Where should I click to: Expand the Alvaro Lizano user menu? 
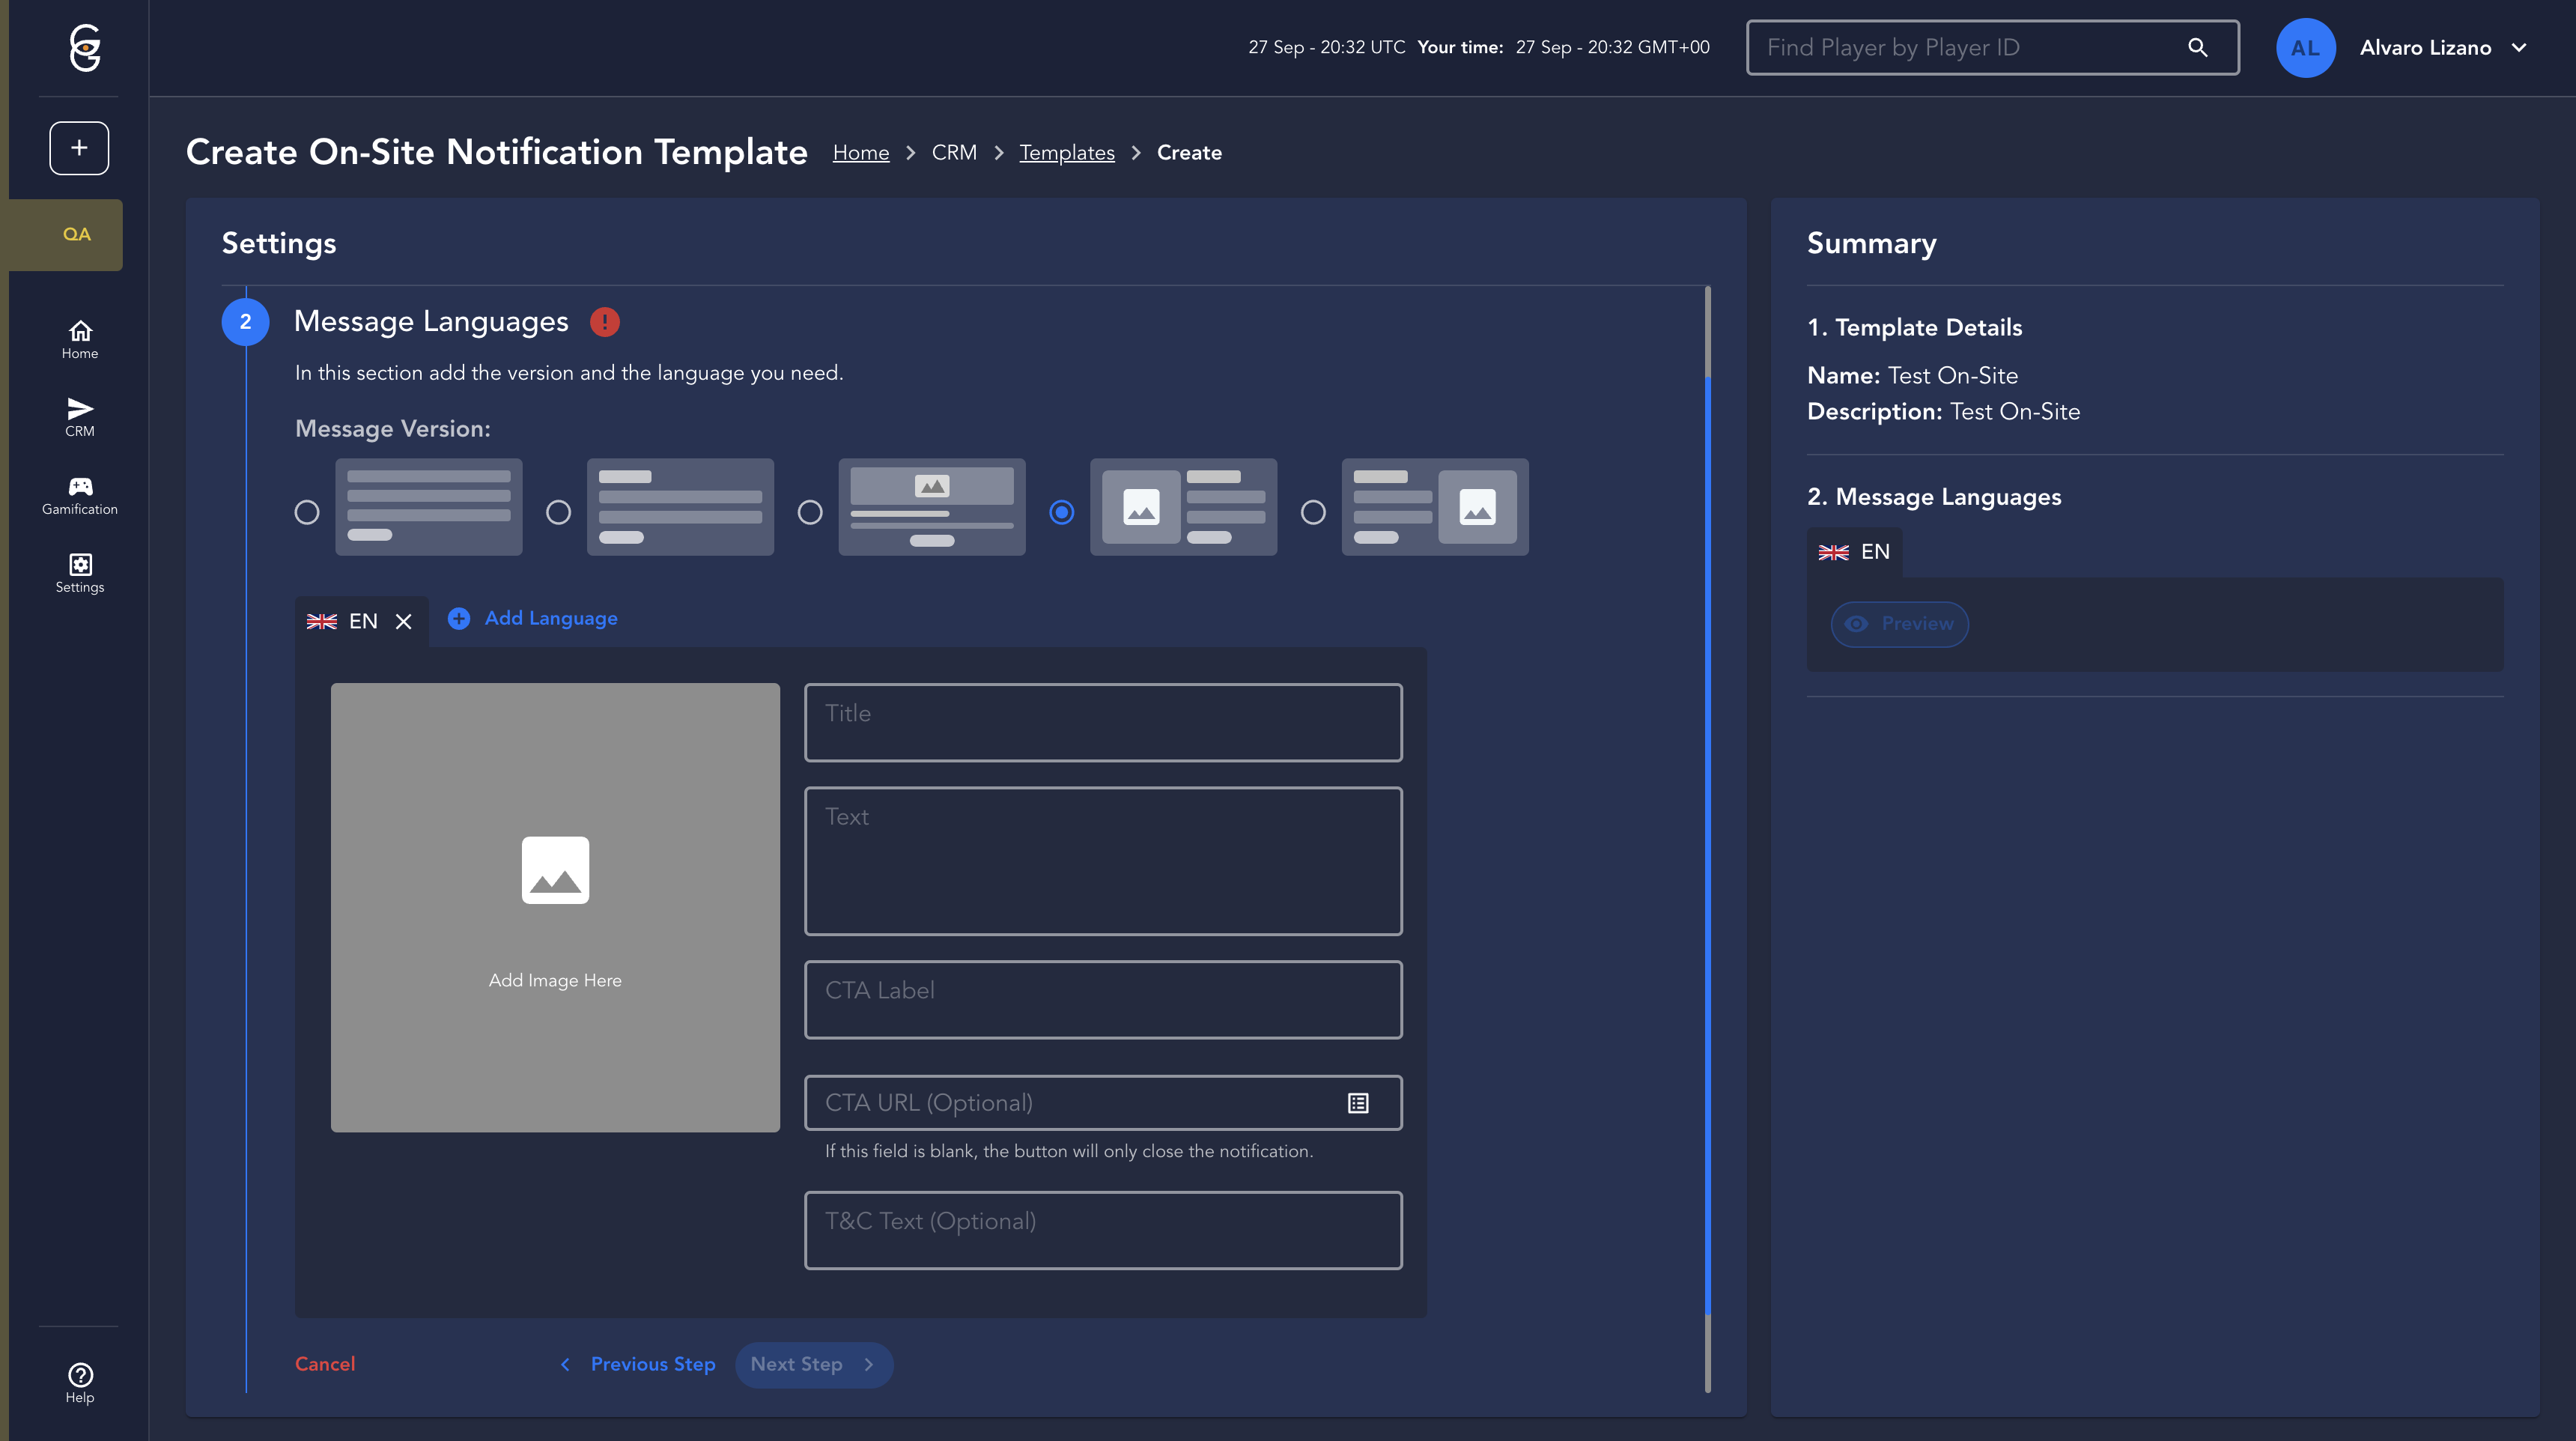pos(2519,47)
